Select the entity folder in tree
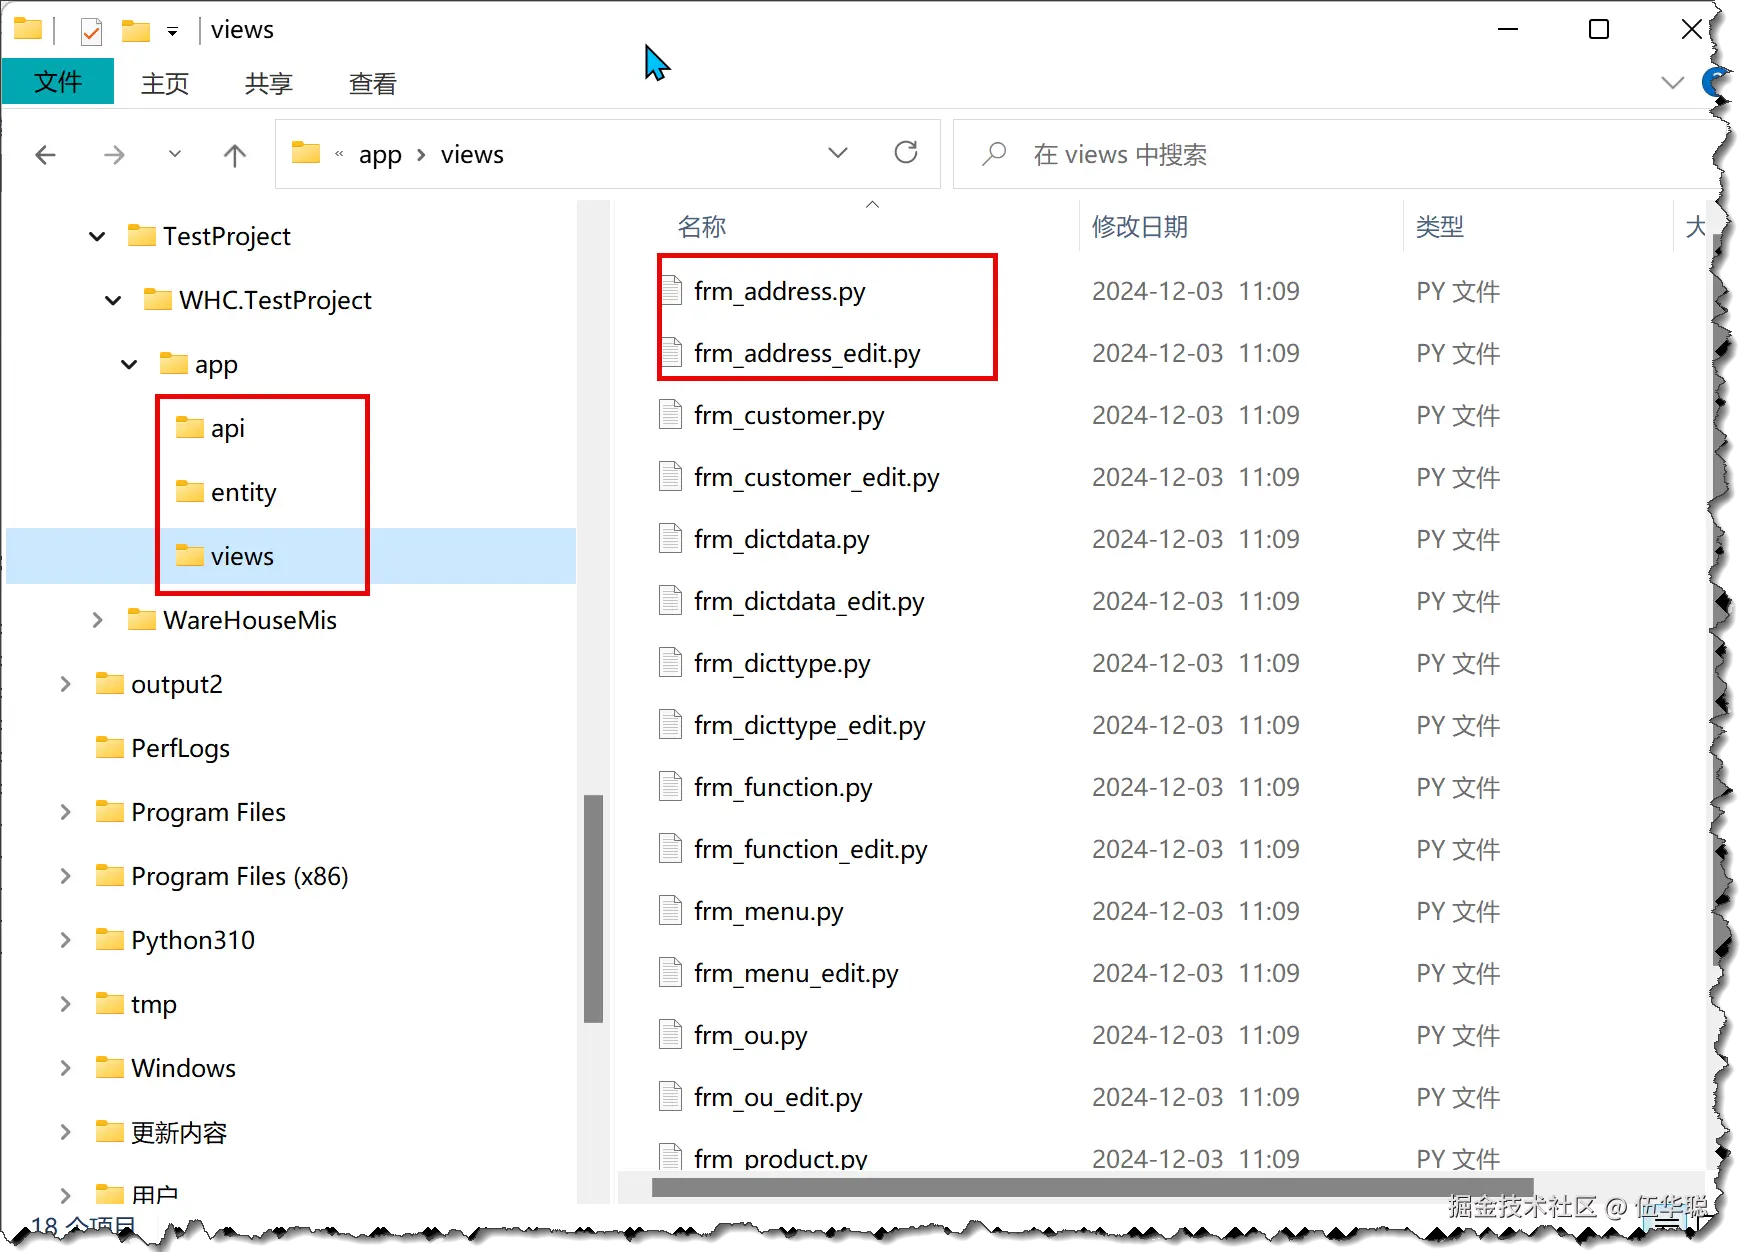 (x=226, y=492)
